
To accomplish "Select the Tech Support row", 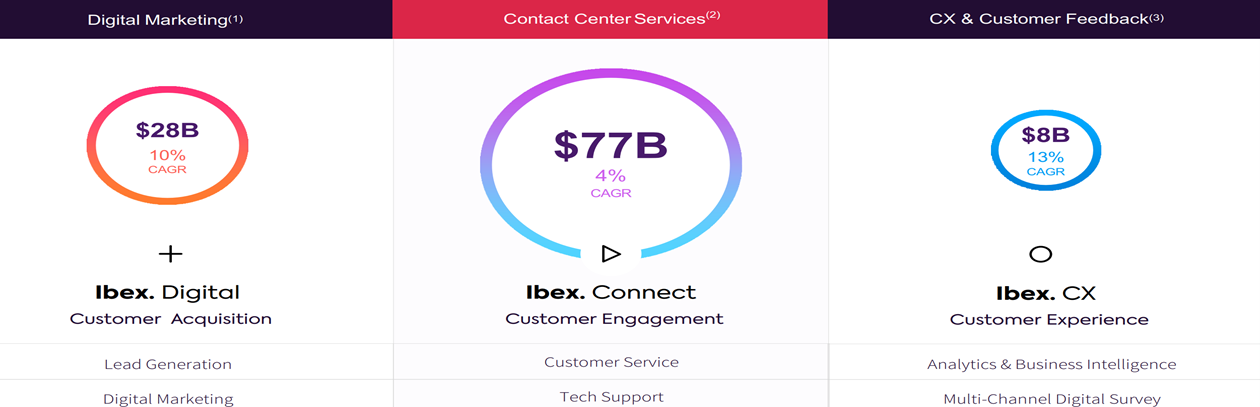I will click(611, 394).
